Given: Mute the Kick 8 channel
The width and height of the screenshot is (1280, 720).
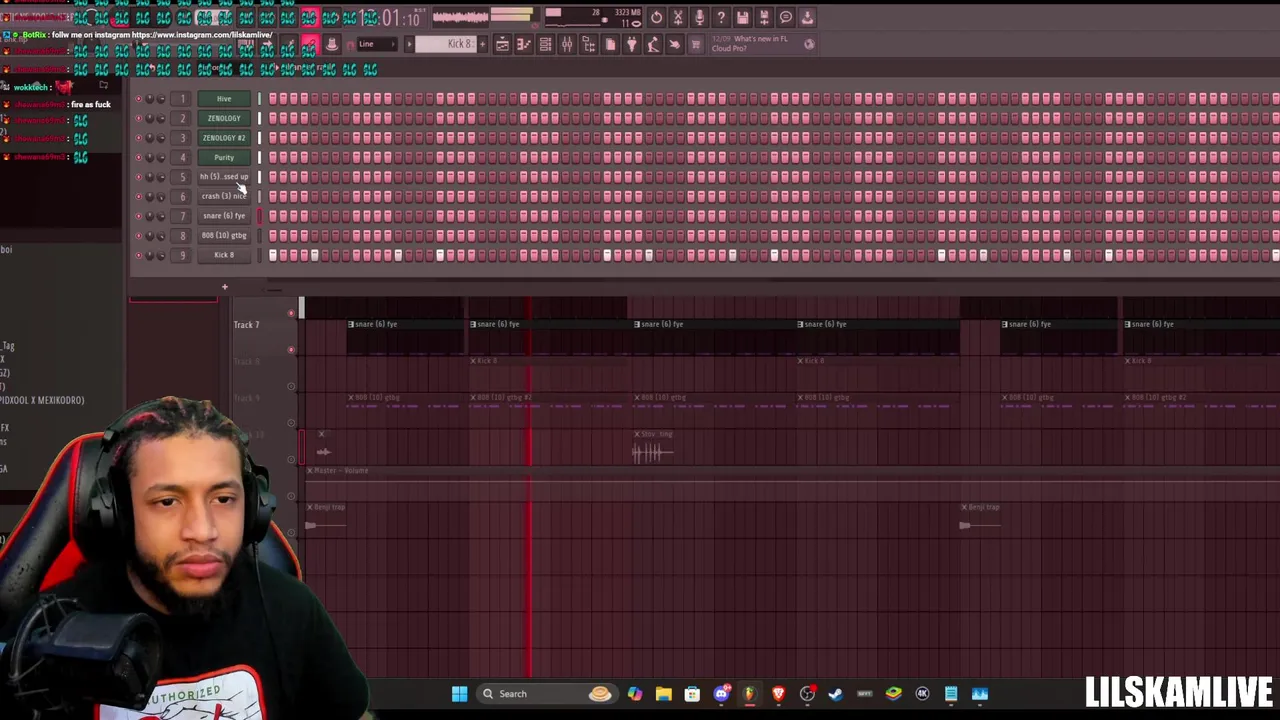Looking at the screenshot, I should [x=139, y=255].
